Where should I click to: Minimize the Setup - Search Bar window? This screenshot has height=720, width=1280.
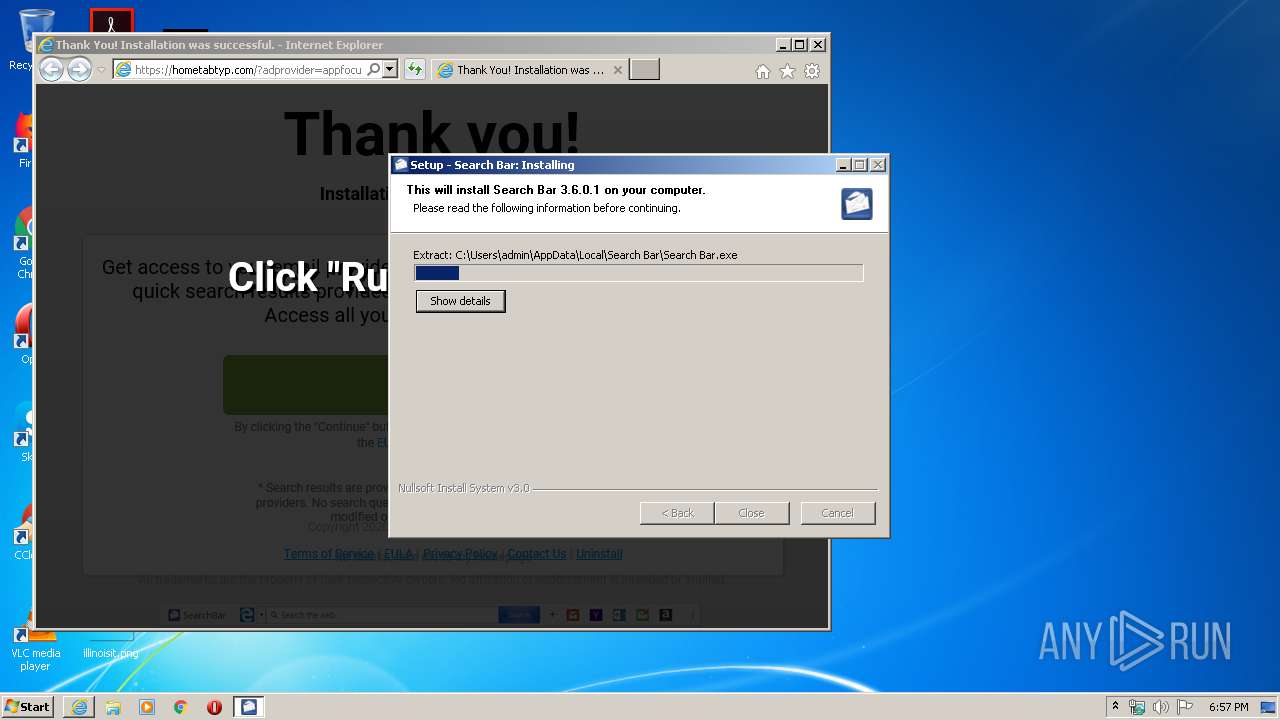tap(843, 165)
